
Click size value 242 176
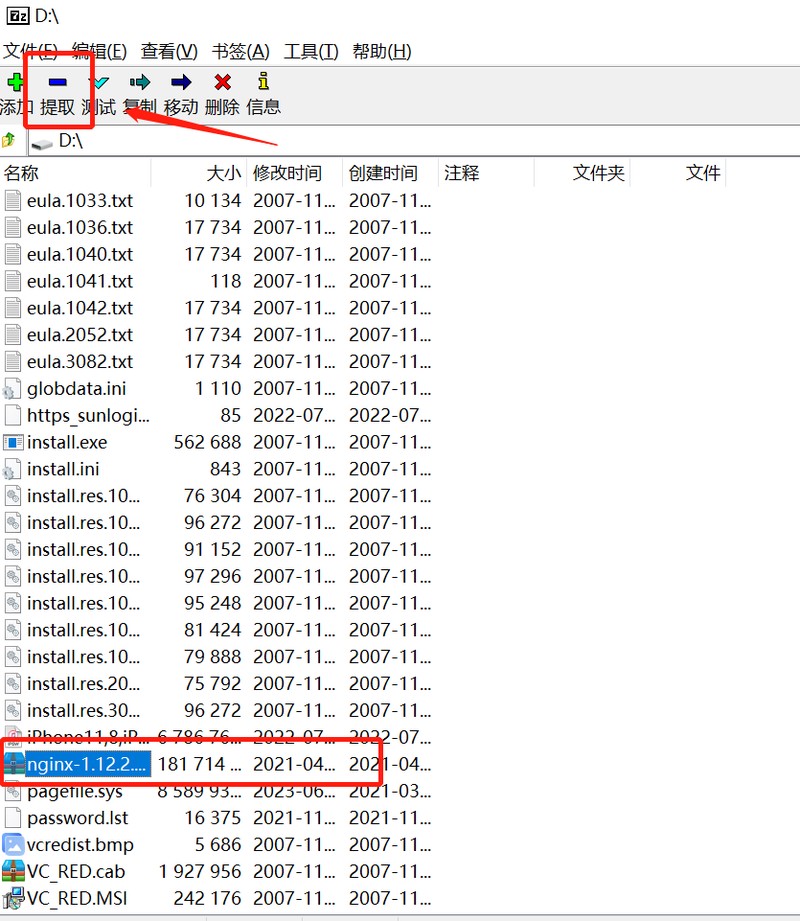pos(207,898)
